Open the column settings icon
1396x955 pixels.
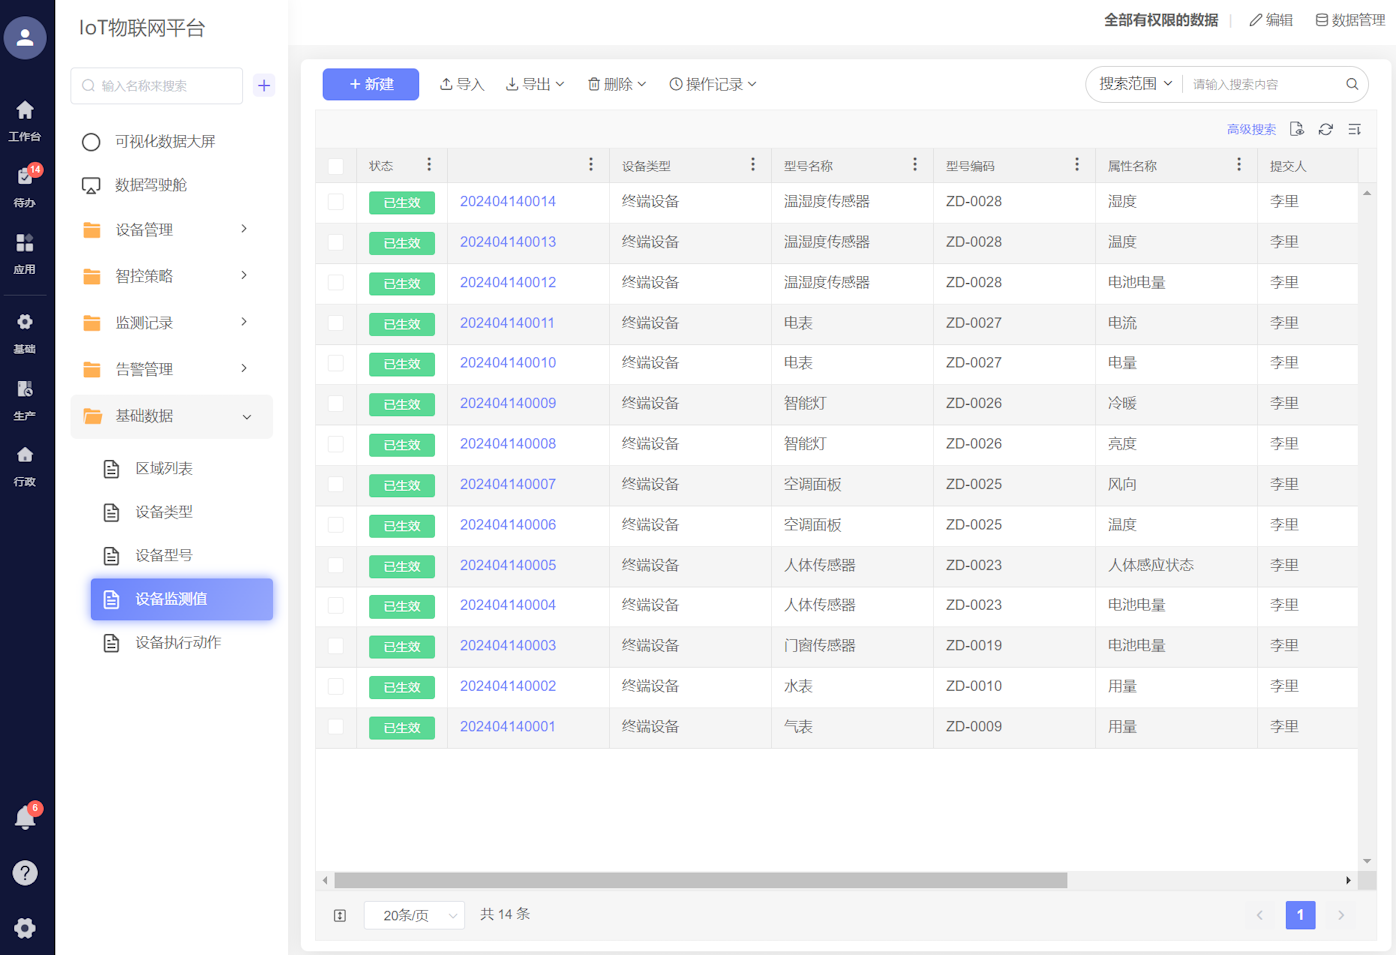click(x=1354, y=129)
